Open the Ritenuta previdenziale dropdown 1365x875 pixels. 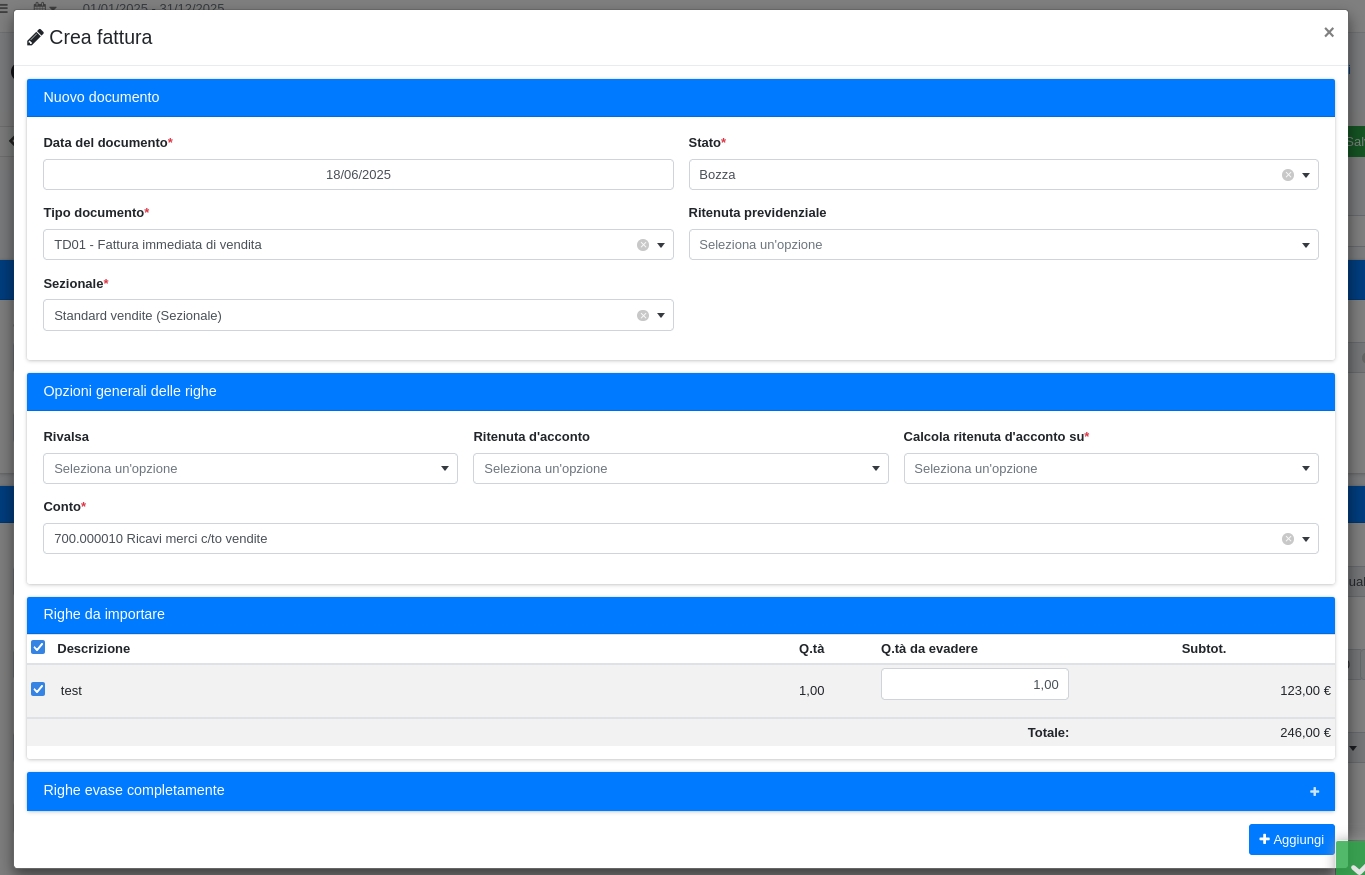point(1003,245)
